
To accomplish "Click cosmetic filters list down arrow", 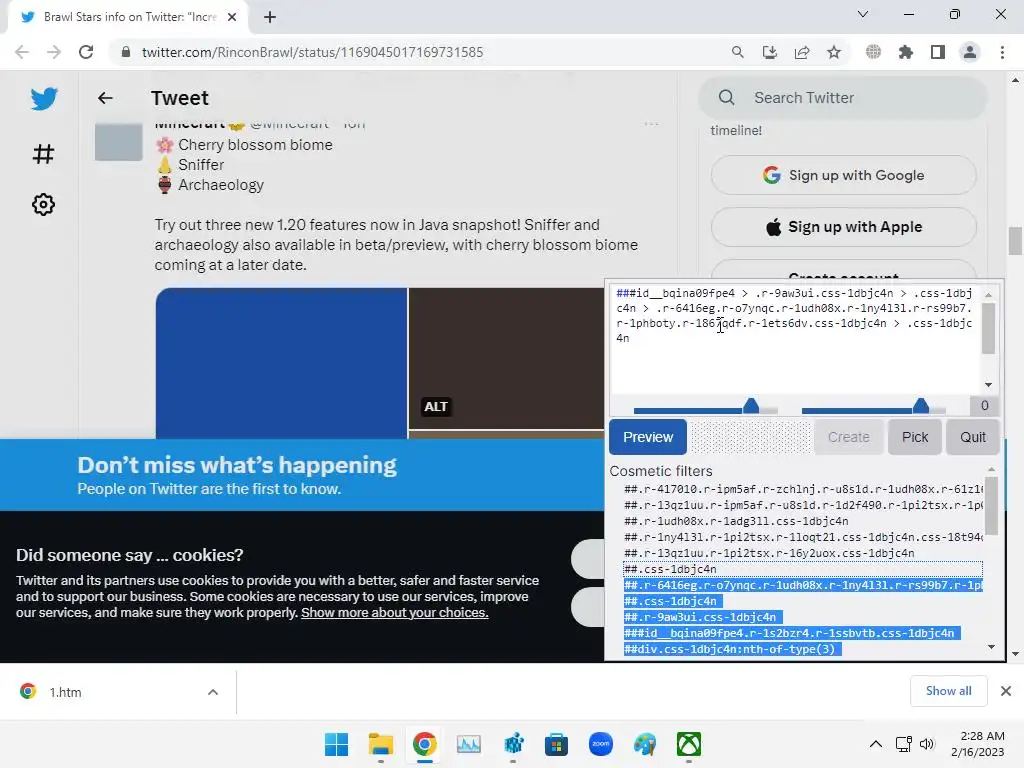I will pyautogui.click(x=991, y=647).
